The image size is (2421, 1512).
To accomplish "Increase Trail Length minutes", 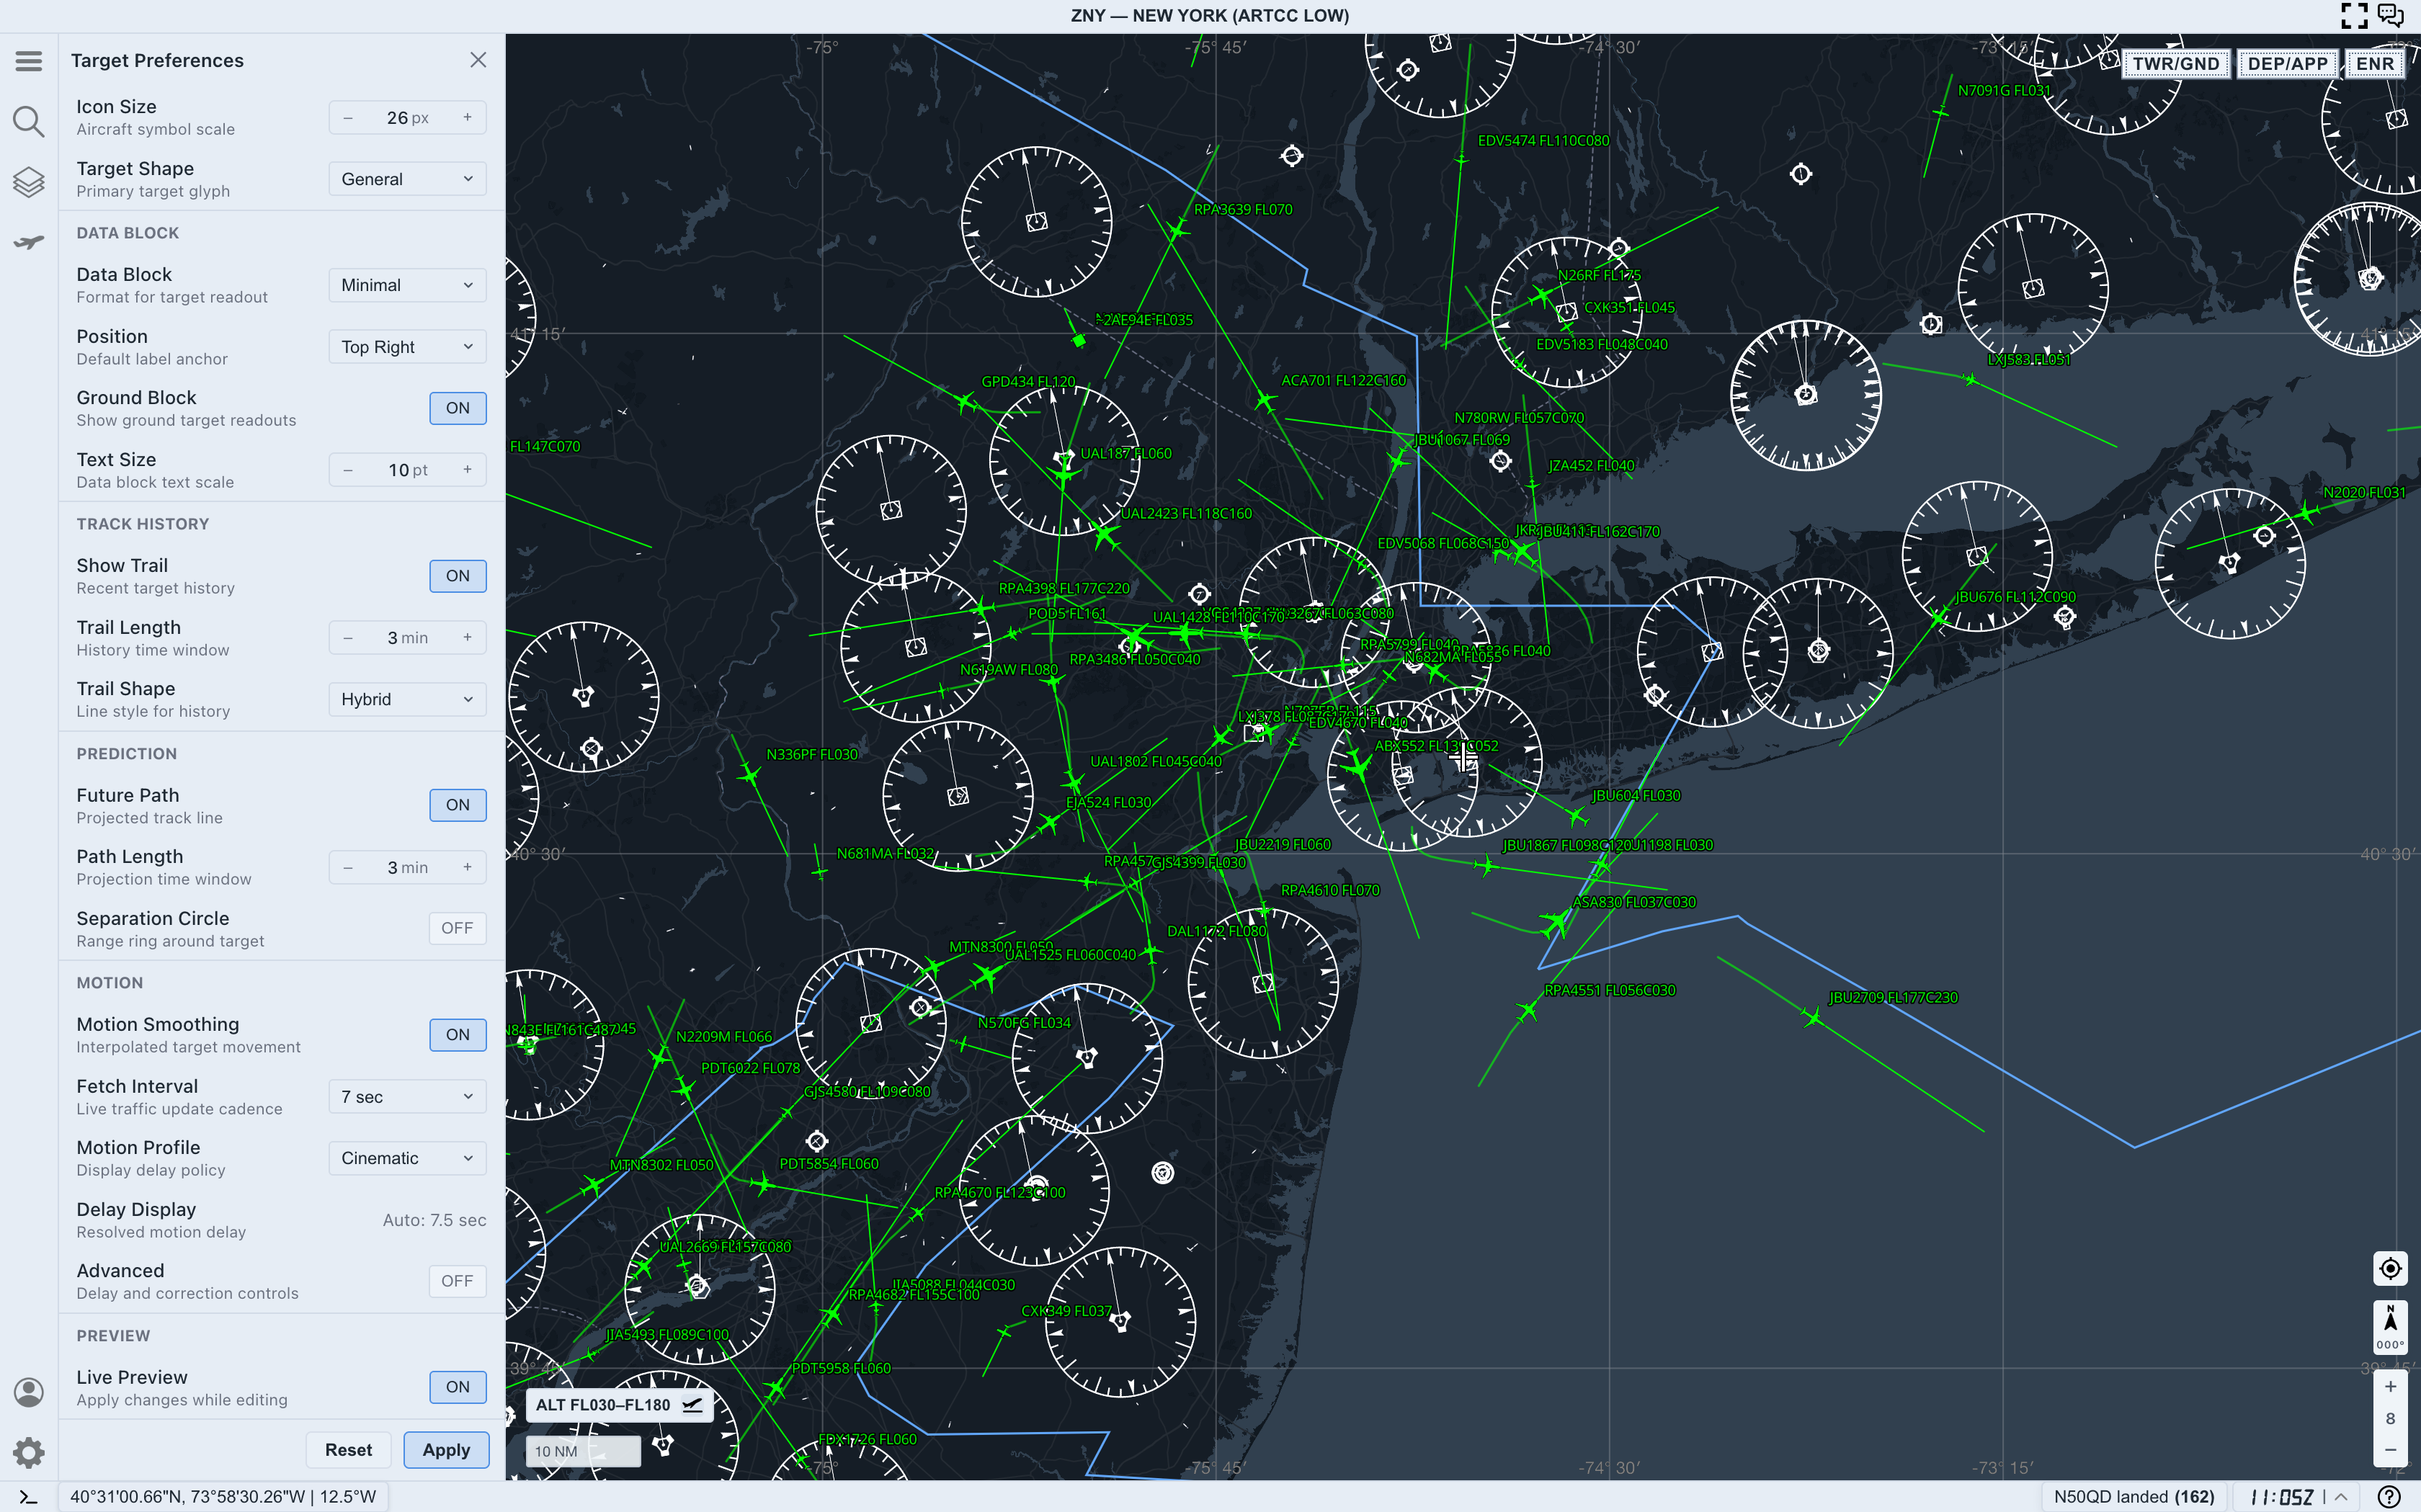I will [x=467, y=638].
